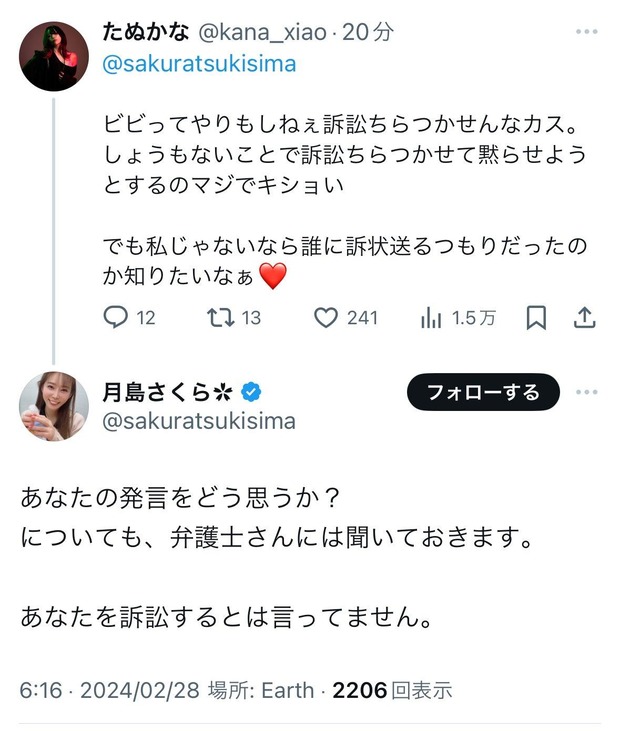Open view analytics showing 1.5万
This screenshot has height=731, width=620.
pyautogui.click(x=432, y=318)
